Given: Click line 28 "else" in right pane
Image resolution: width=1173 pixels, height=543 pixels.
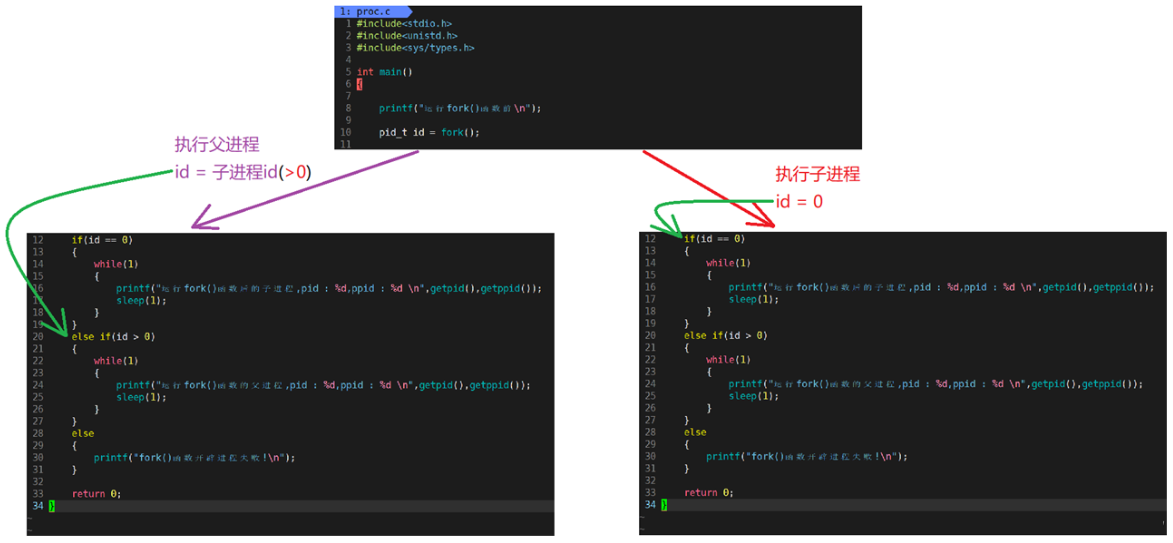Looking at the screenshot, I should (x=695, y=432).
